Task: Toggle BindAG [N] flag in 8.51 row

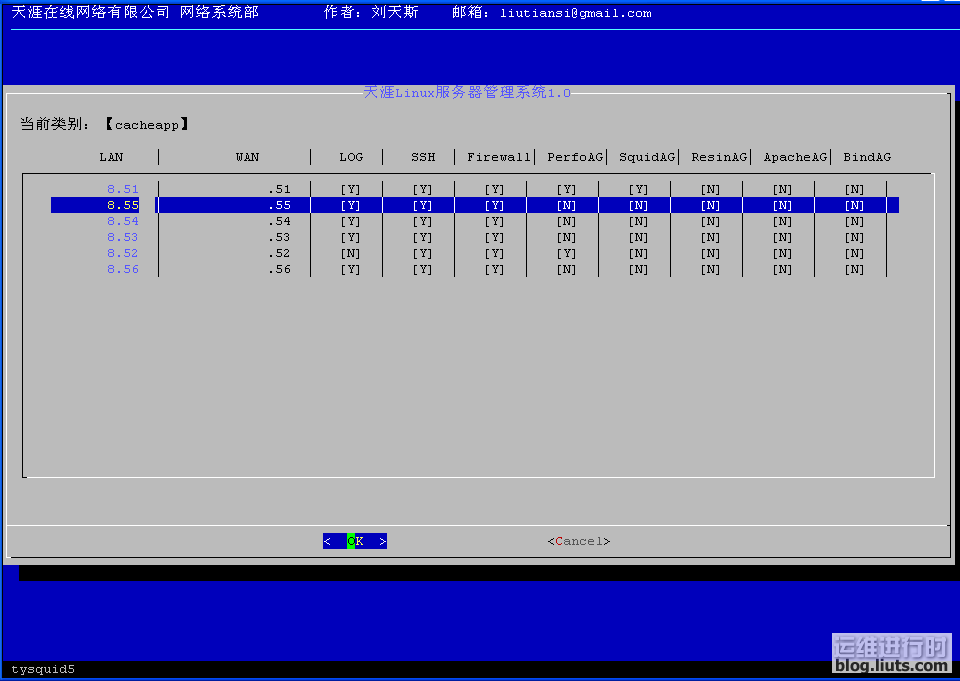Action: 854,189
